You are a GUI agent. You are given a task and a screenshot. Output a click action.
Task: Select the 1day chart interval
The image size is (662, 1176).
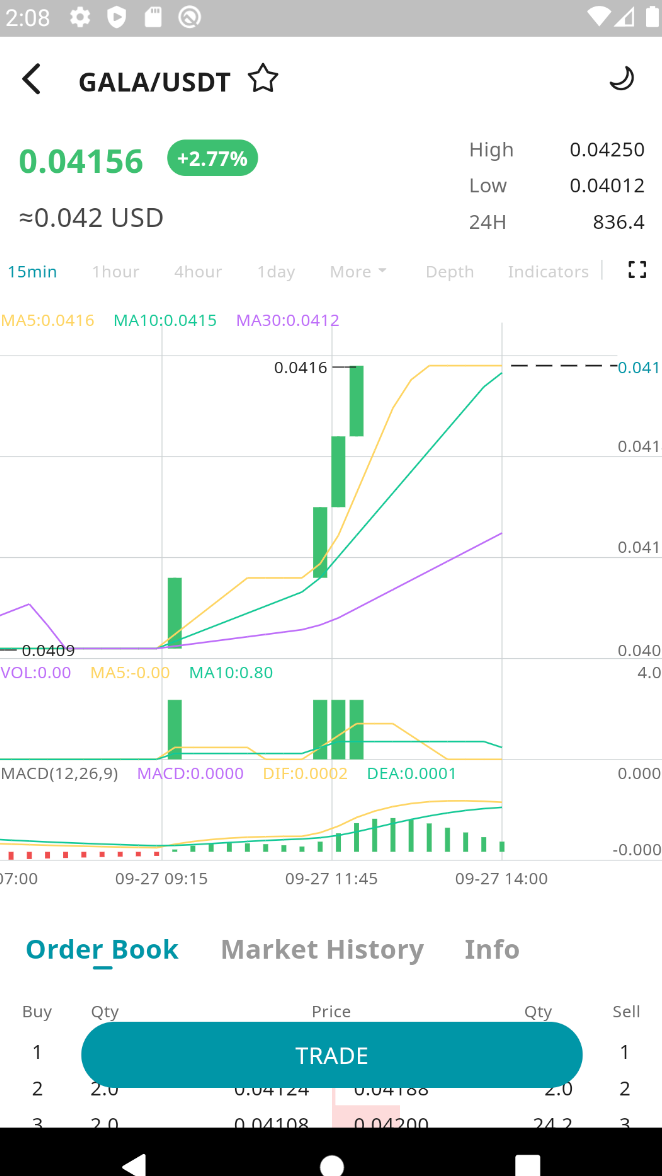[276, 272]
